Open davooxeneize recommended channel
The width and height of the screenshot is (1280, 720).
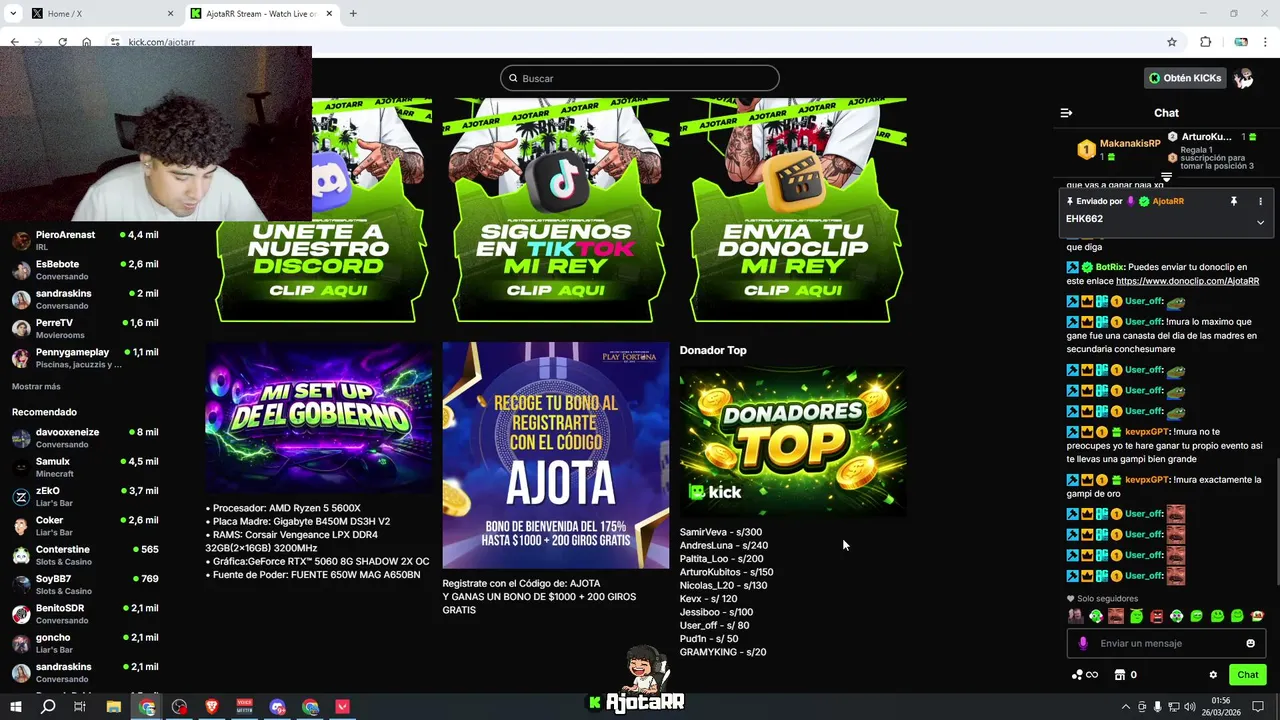(x=86, y=438)
